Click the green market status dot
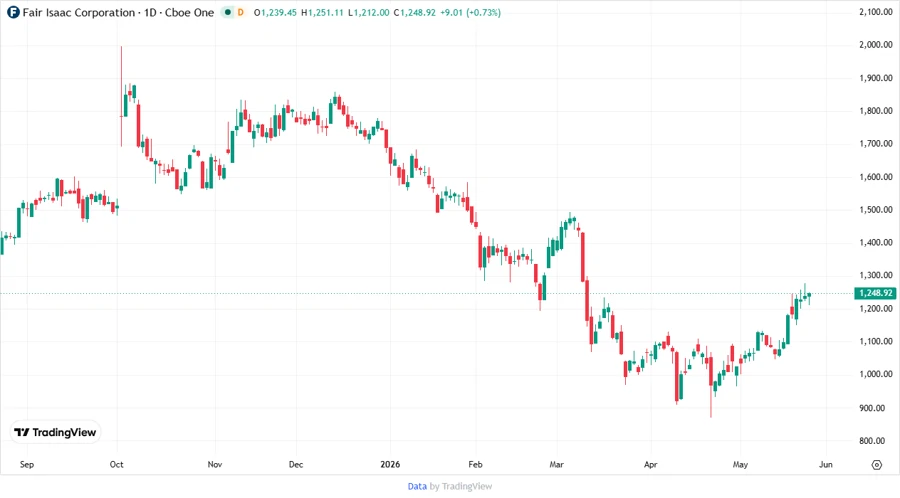Image resolution: width=900 pixels, height=498 pixels. (x=228, y=13)
